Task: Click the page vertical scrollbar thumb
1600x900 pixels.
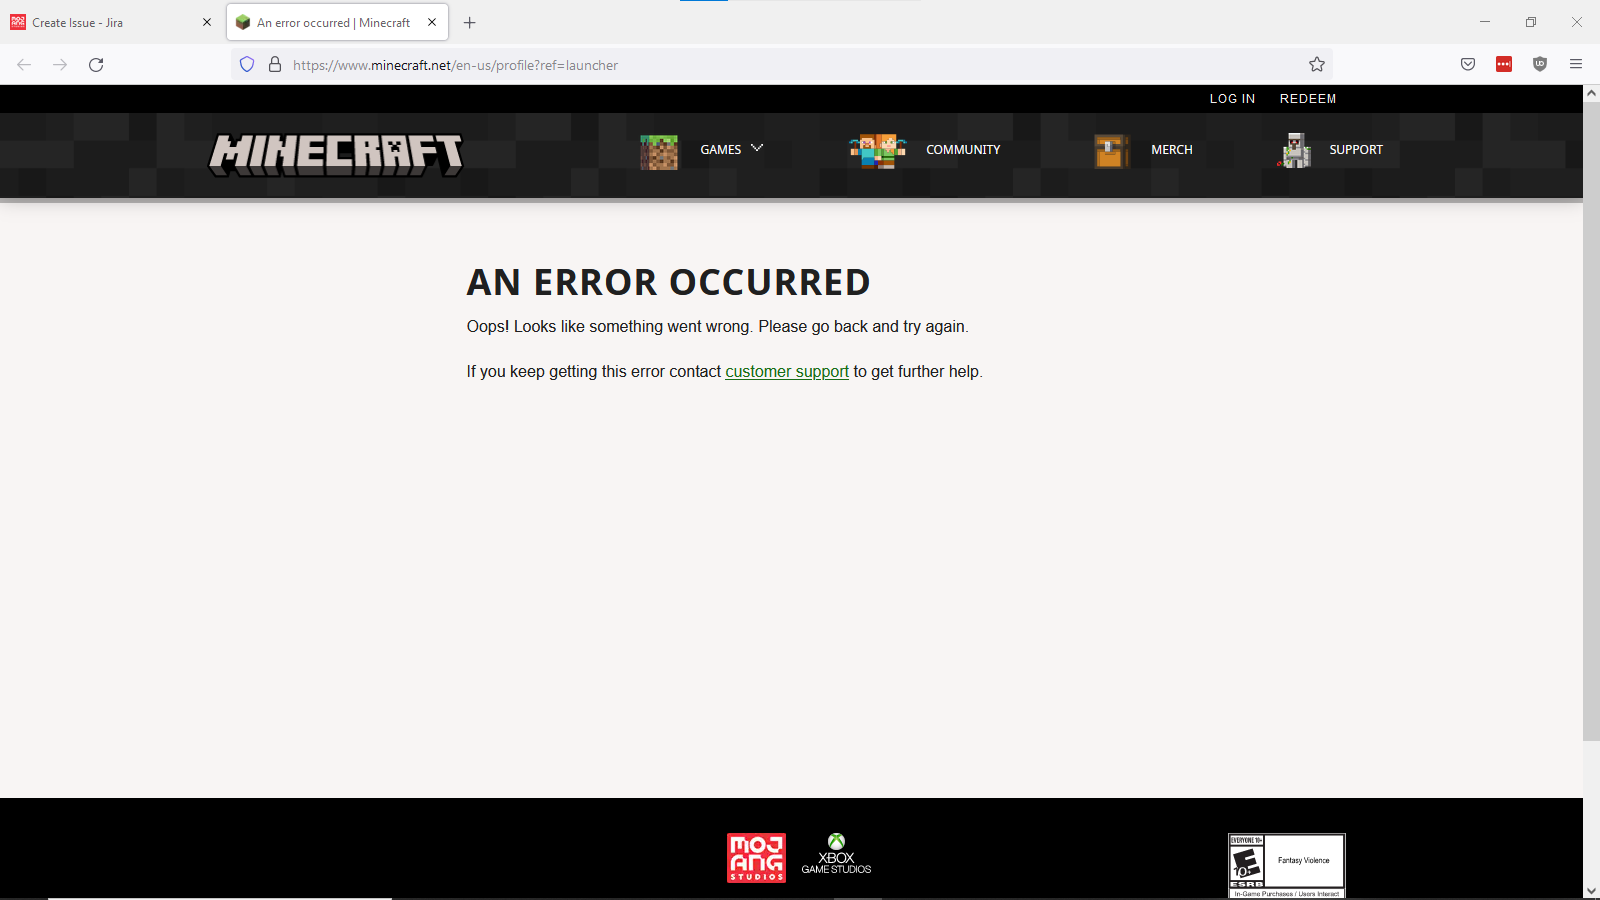Action: click(1591, 420)
